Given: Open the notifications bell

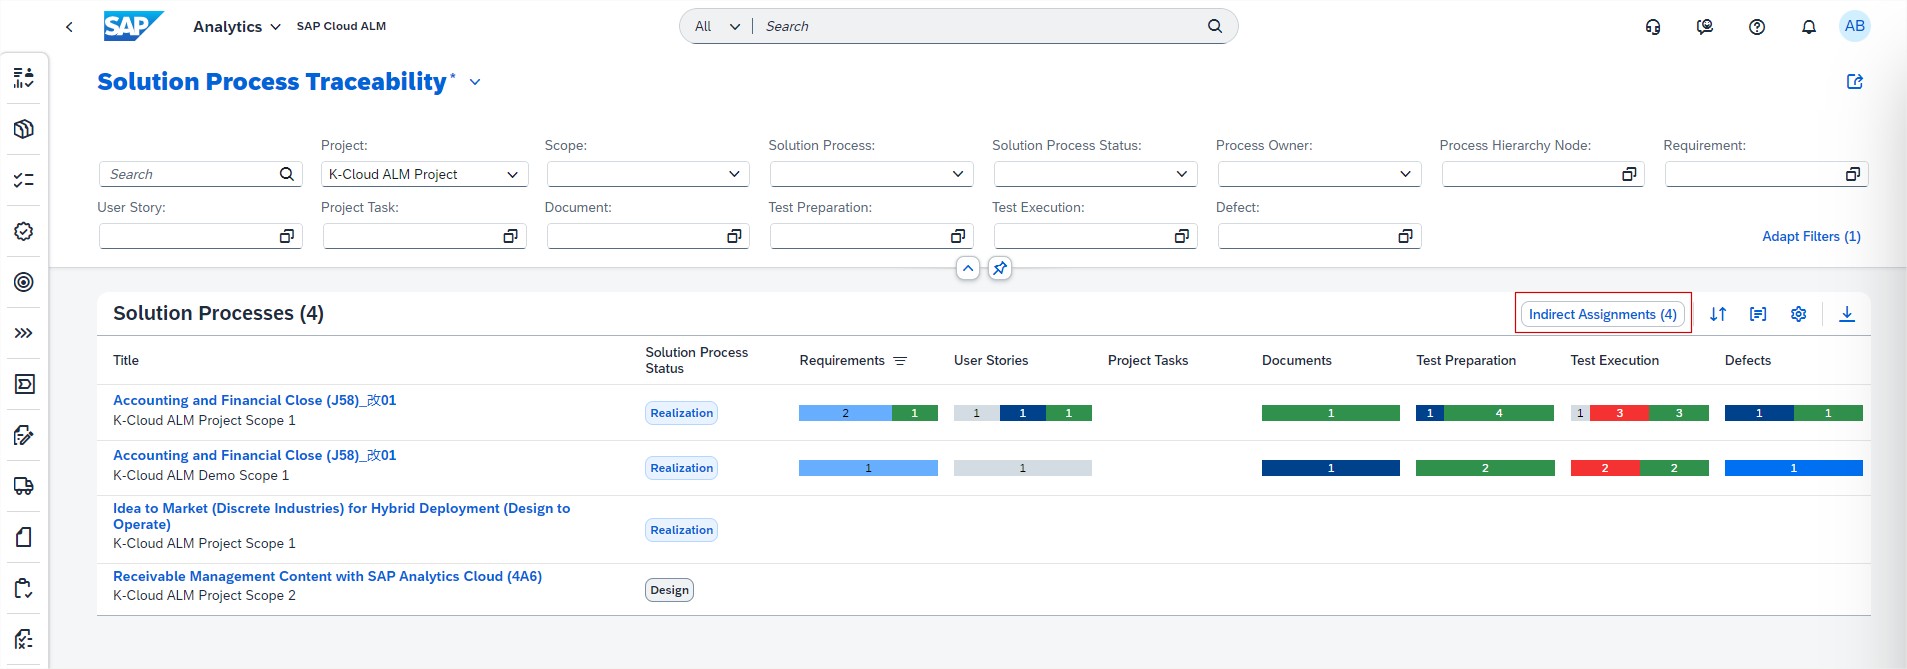Looking at the screenshot, I should pos(1808,27).
